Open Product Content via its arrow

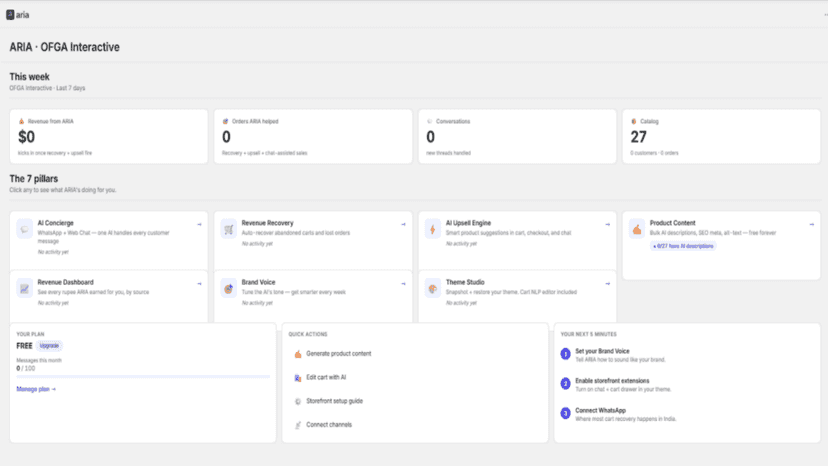(812, 225)
